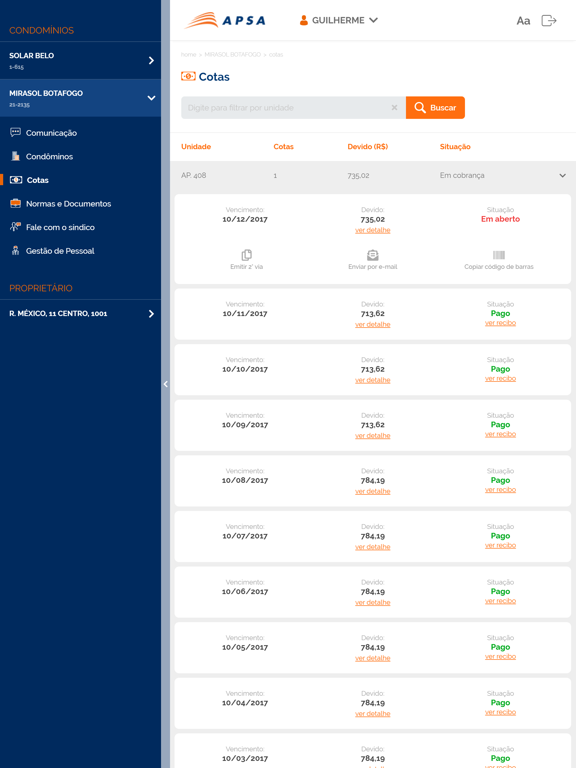This screenshot has width=576, height=768.
Task: Collapse the sidebar with the left arrow handle
Action: pyautogui.click(x=166, y=384)
